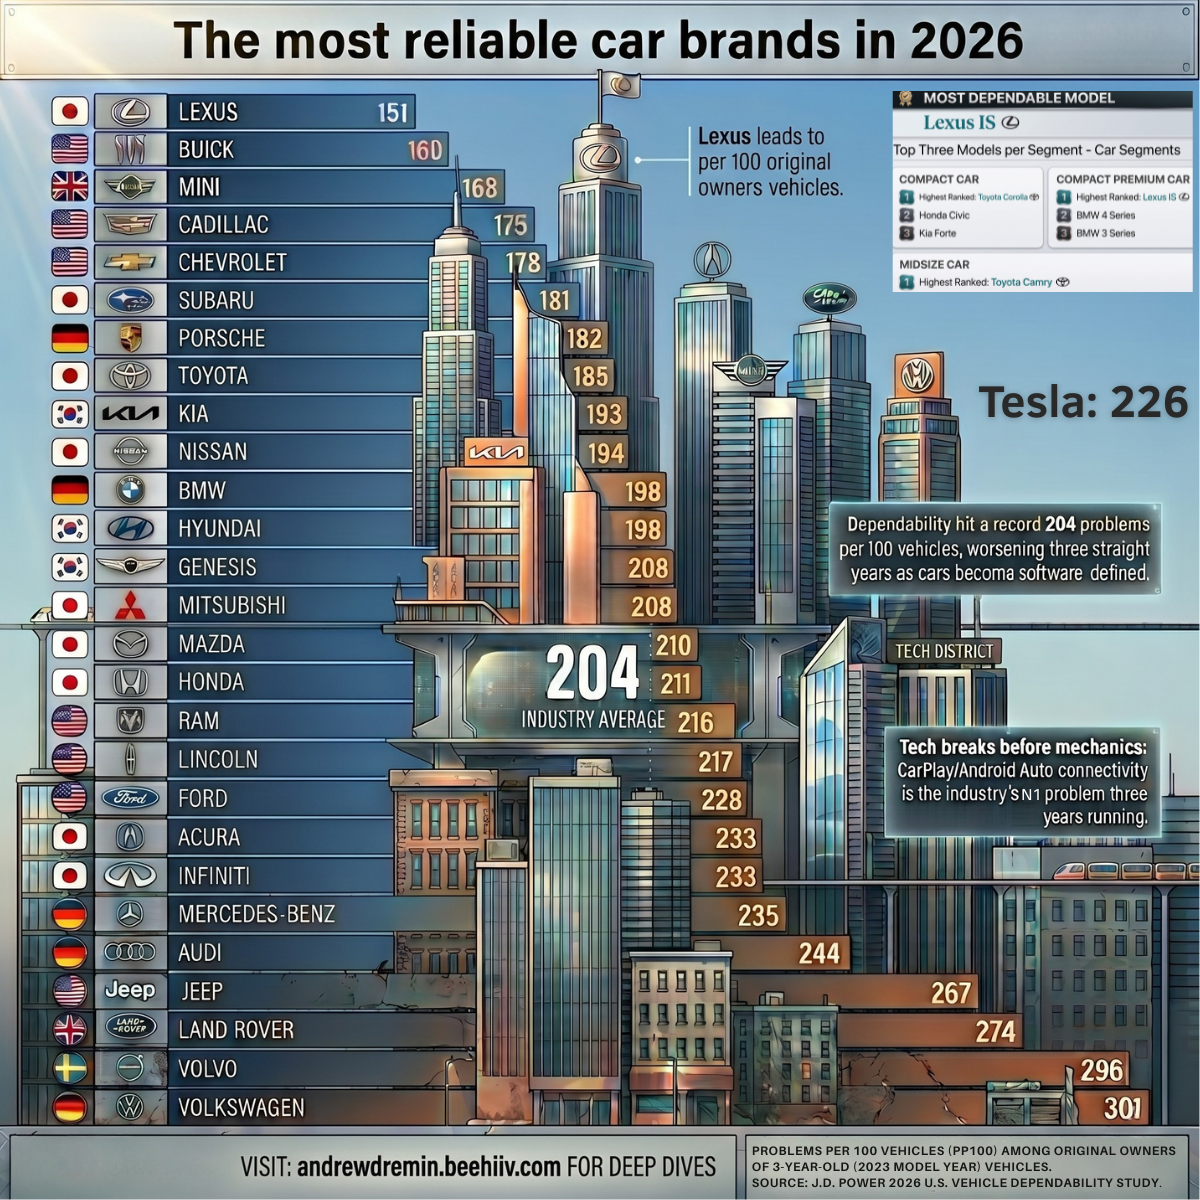1200x1200 pixels.
Task: Click the Volvo logo
Action: 130,1068
